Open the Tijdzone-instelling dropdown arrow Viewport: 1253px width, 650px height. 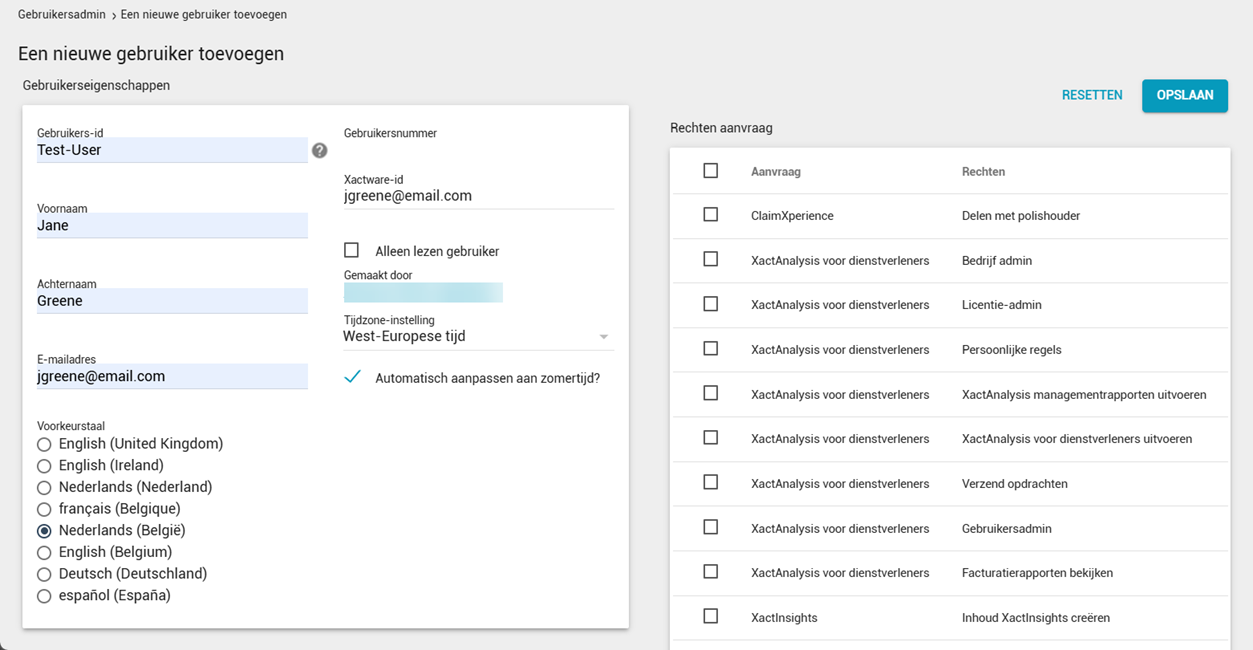pos(603,337)
